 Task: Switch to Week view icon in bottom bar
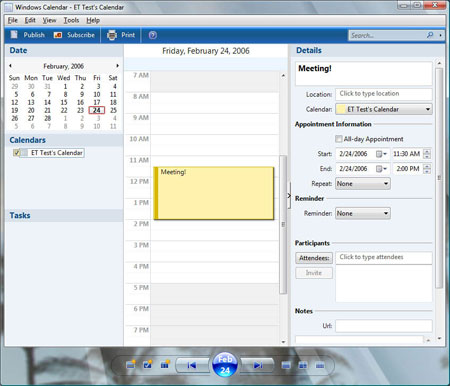[303, 366]
